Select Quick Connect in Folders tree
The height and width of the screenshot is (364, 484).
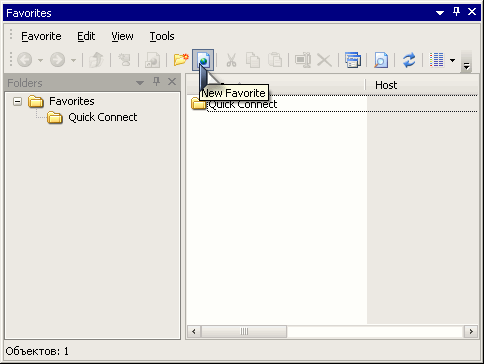pos(103,117)
